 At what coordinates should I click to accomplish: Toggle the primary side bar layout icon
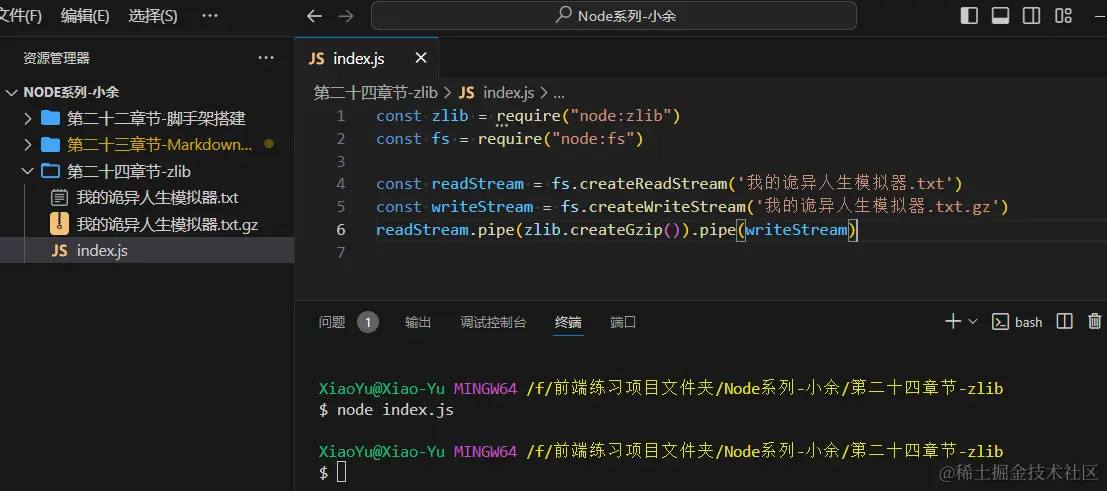click(x=969, y=16)
